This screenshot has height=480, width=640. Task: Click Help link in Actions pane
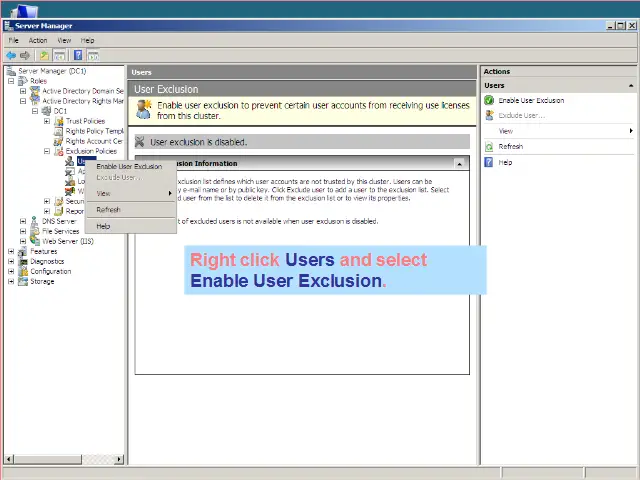(505, 162)
